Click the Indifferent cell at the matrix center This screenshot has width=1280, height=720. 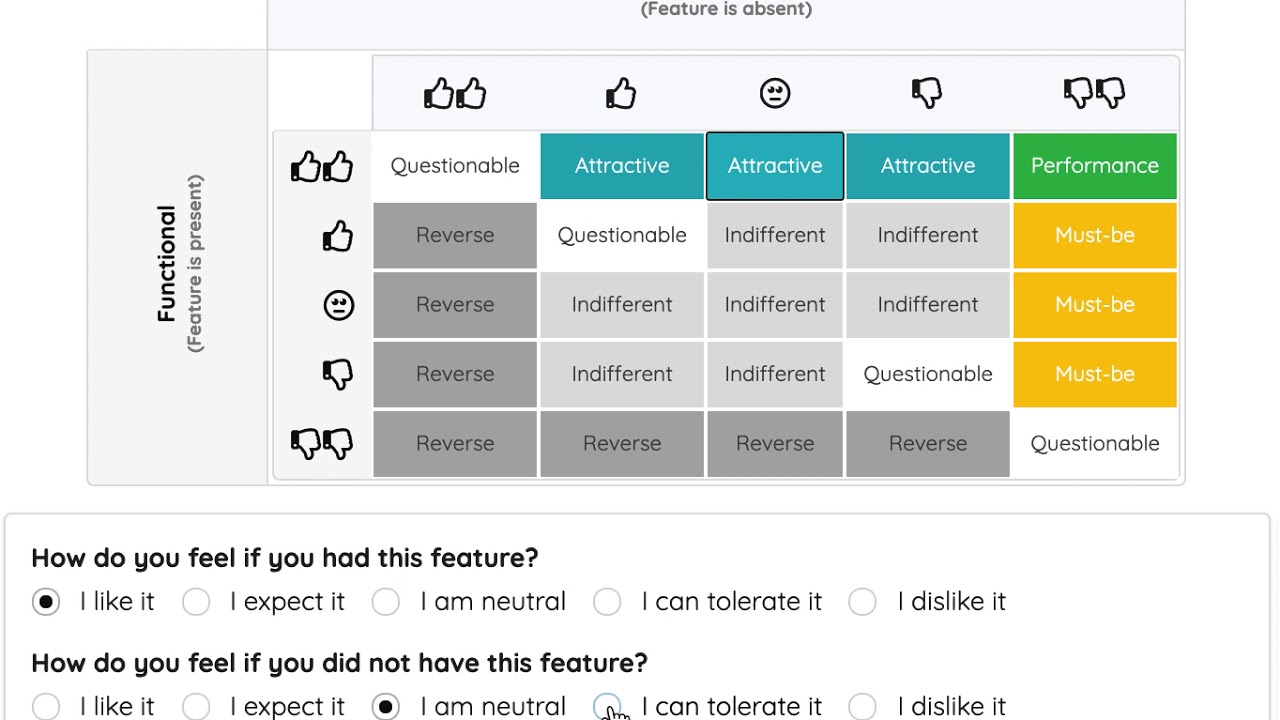(775, 304)
